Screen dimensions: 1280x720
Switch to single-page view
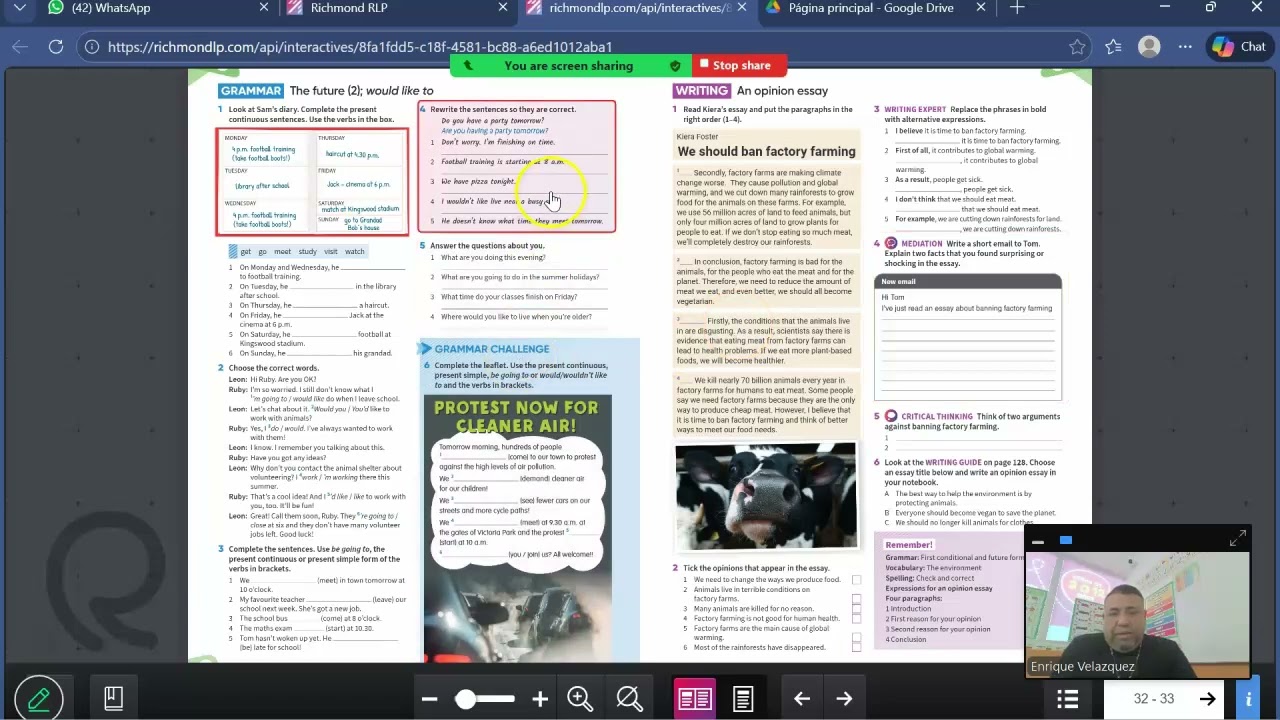[x=743, y=699]
